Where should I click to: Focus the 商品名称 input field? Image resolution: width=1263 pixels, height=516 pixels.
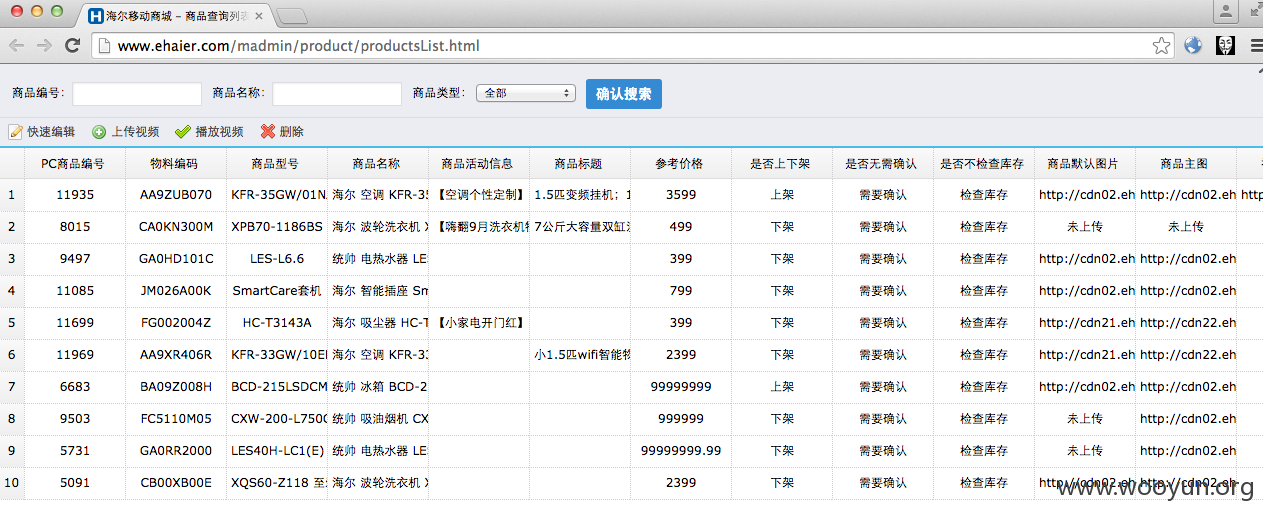pyautogui.click(x=337, y=93)
